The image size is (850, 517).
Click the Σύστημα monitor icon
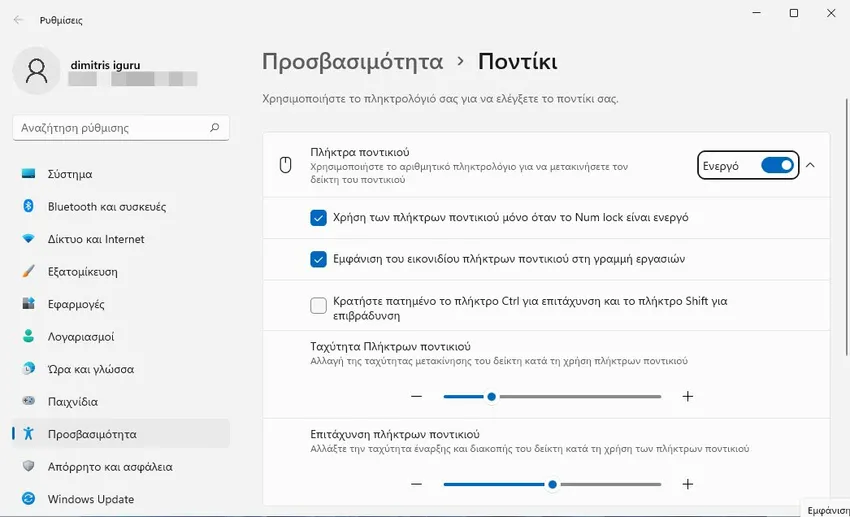tap(28, 173)
